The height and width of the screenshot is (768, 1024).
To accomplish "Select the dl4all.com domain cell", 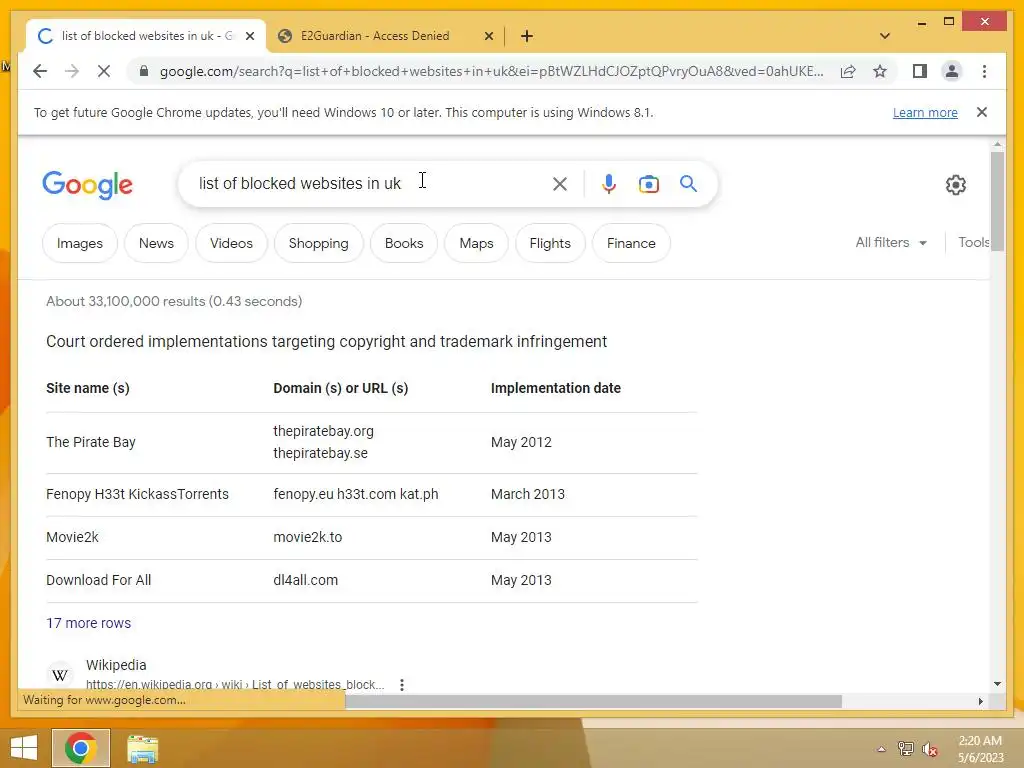I will pyautogui.click(x=305, y=580).
